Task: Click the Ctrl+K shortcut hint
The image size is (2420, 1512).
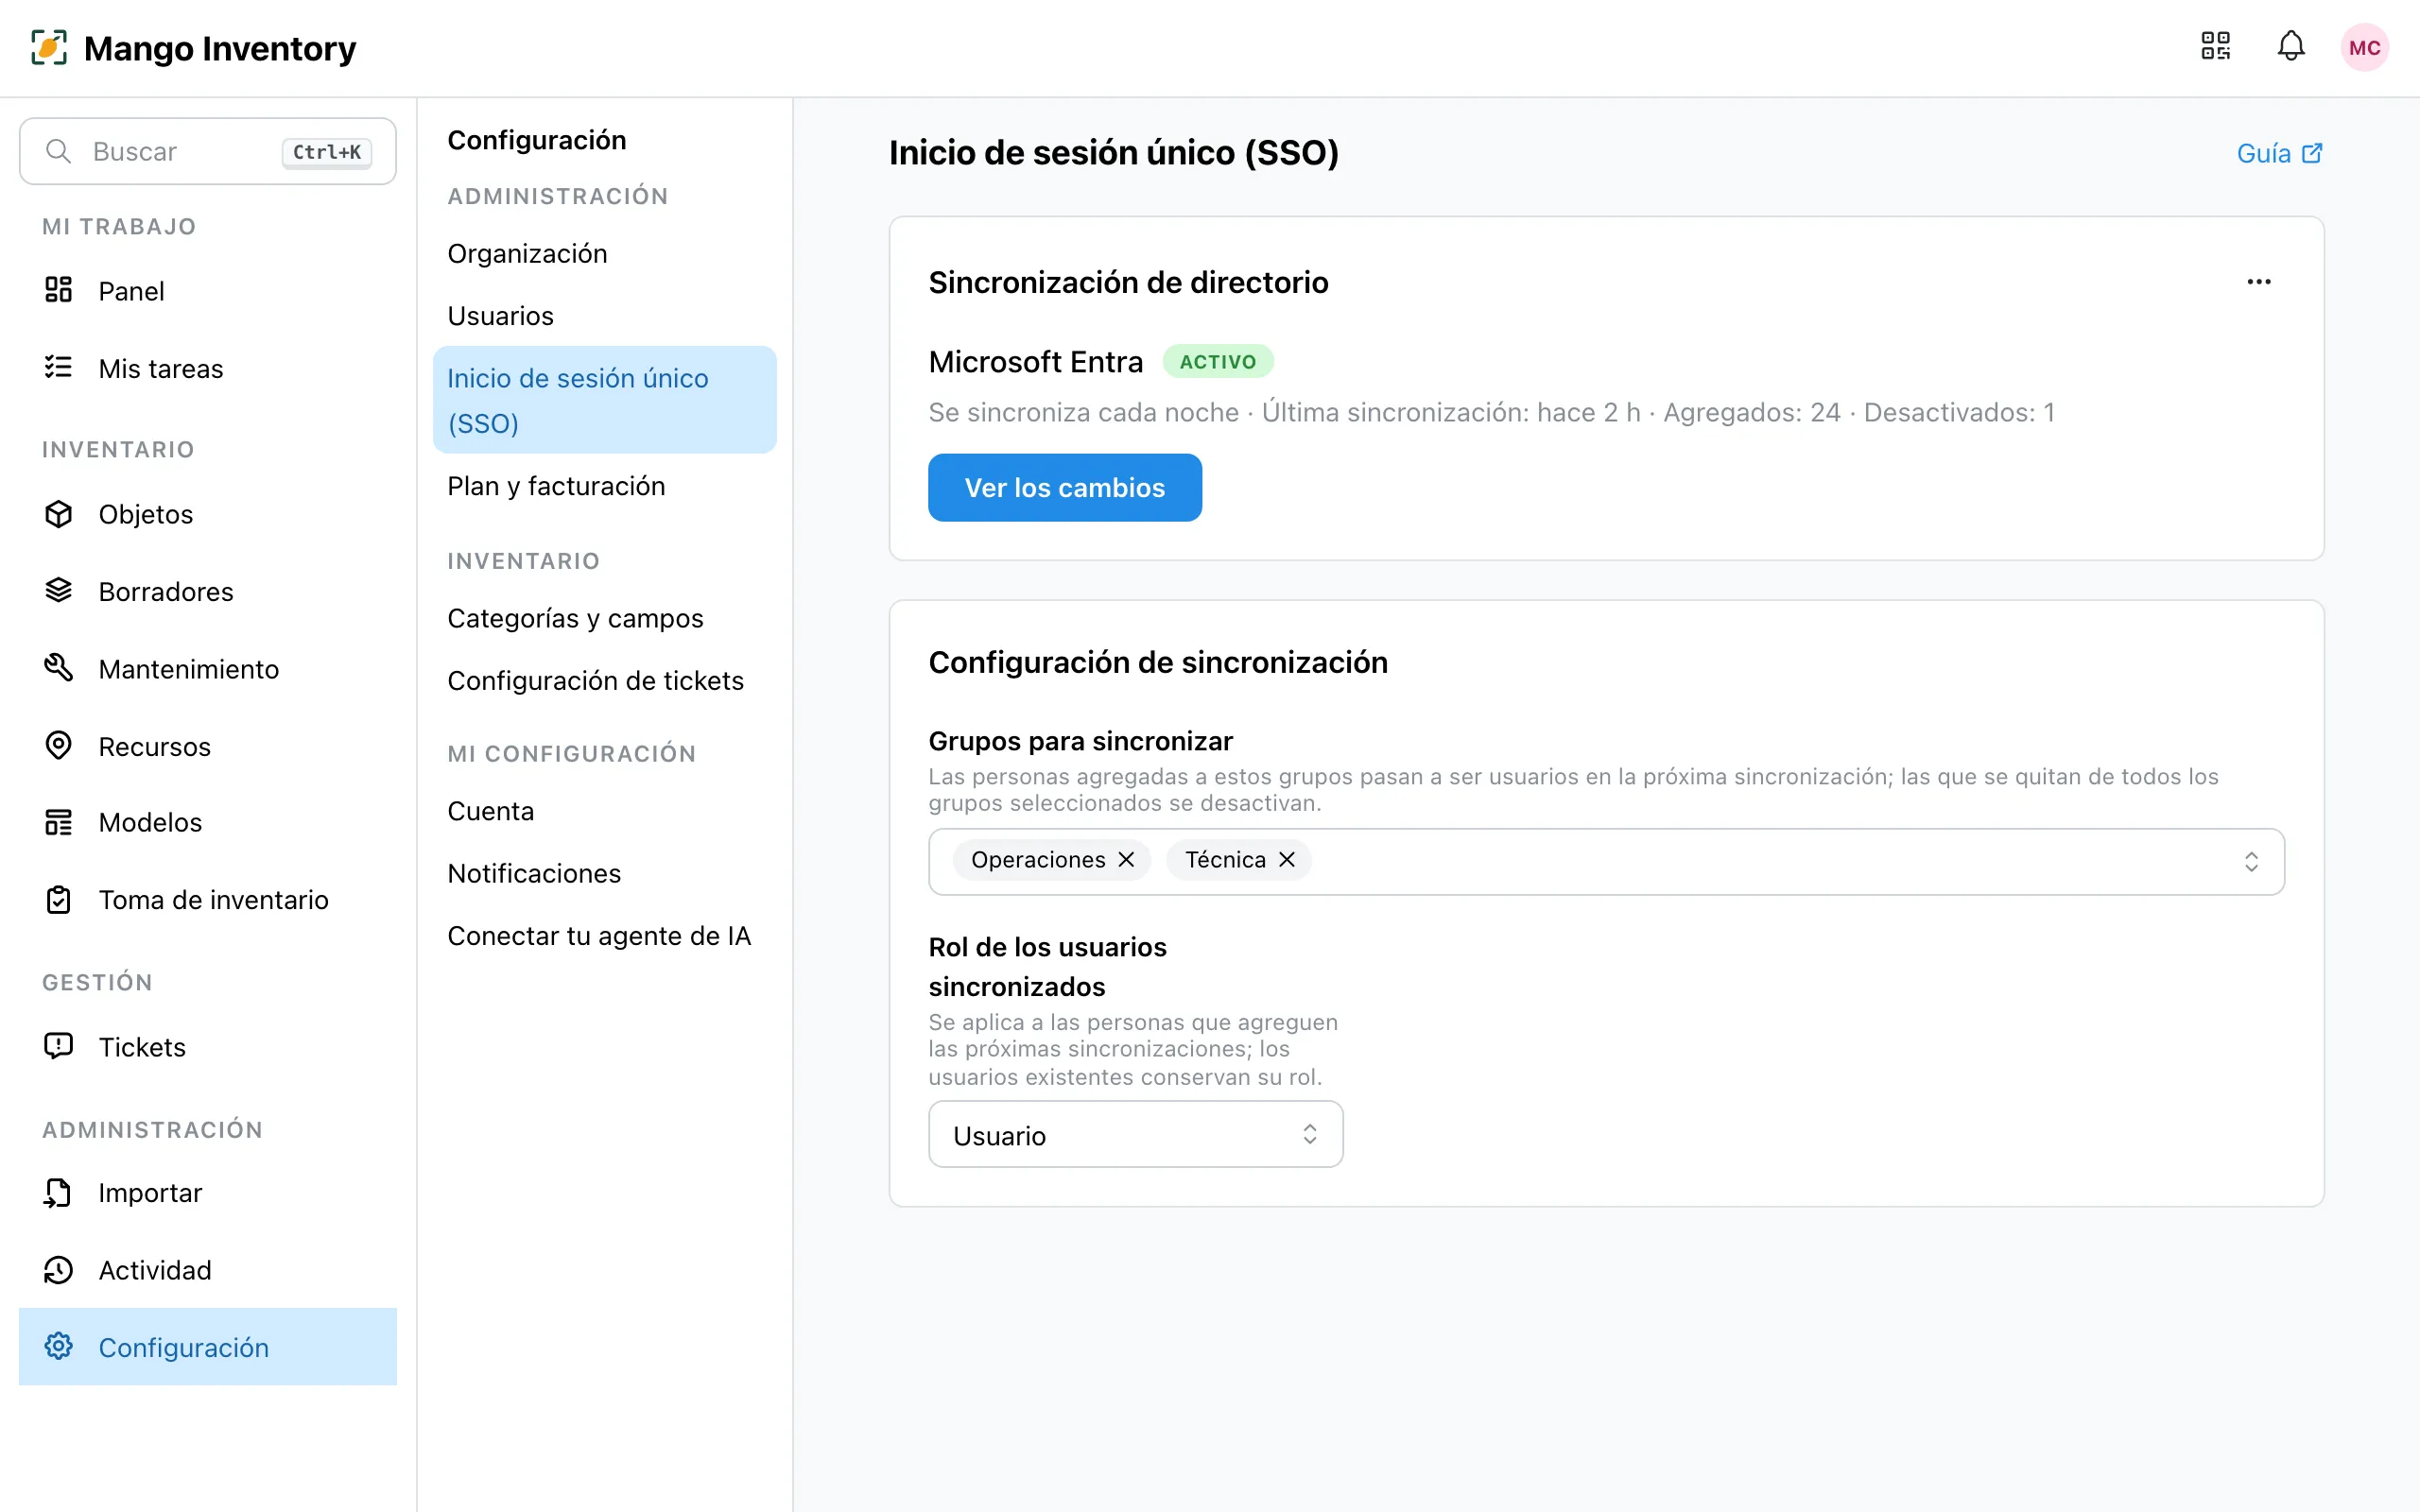Action: pyautogui.click(x=326, y=152)
